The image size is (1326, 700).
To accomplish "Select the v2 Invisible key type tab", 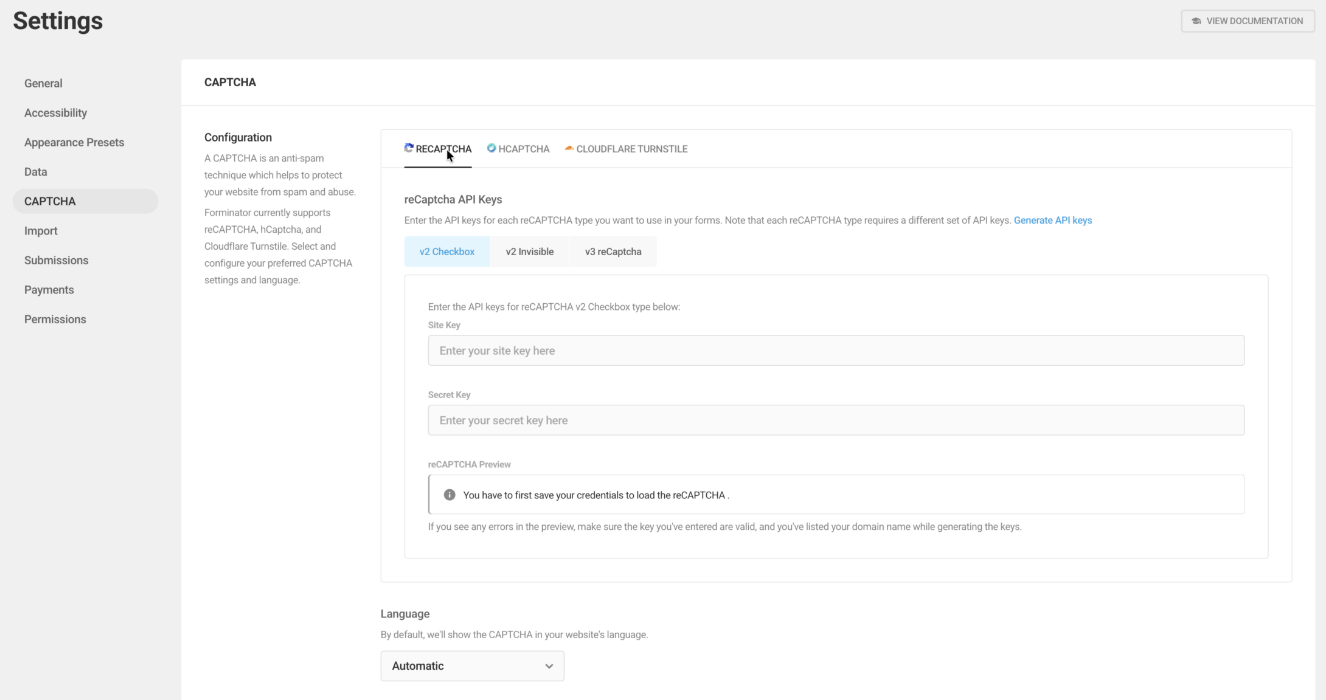I will [529, 252].
